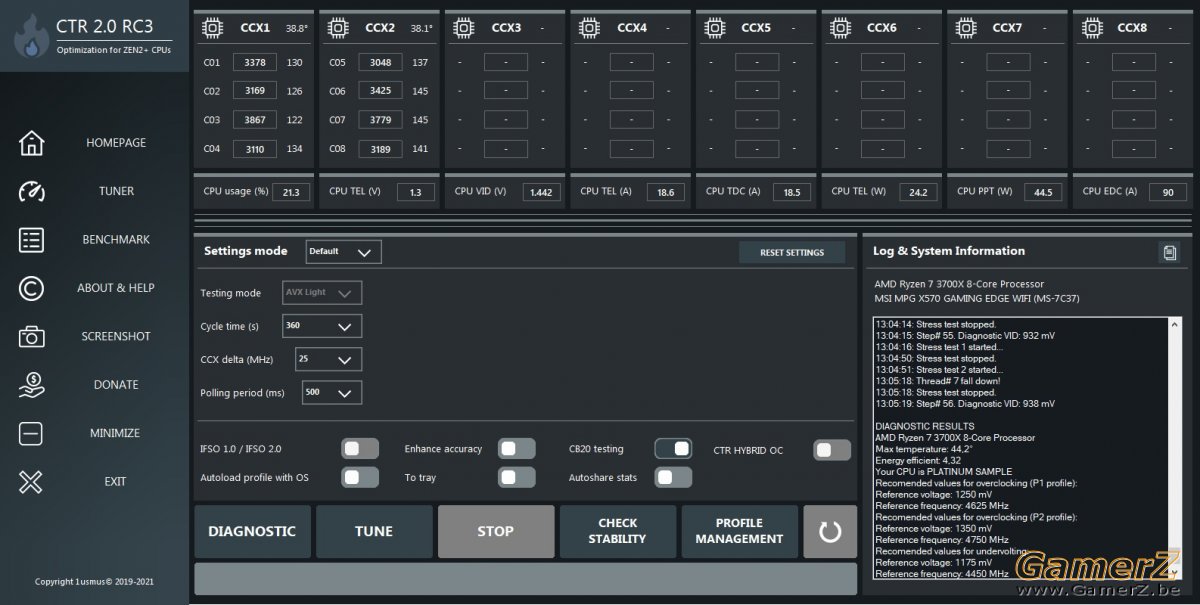Click the RESET SETTINGS button
Screen dimensions: 1200x605
click(x=792, y=252)
